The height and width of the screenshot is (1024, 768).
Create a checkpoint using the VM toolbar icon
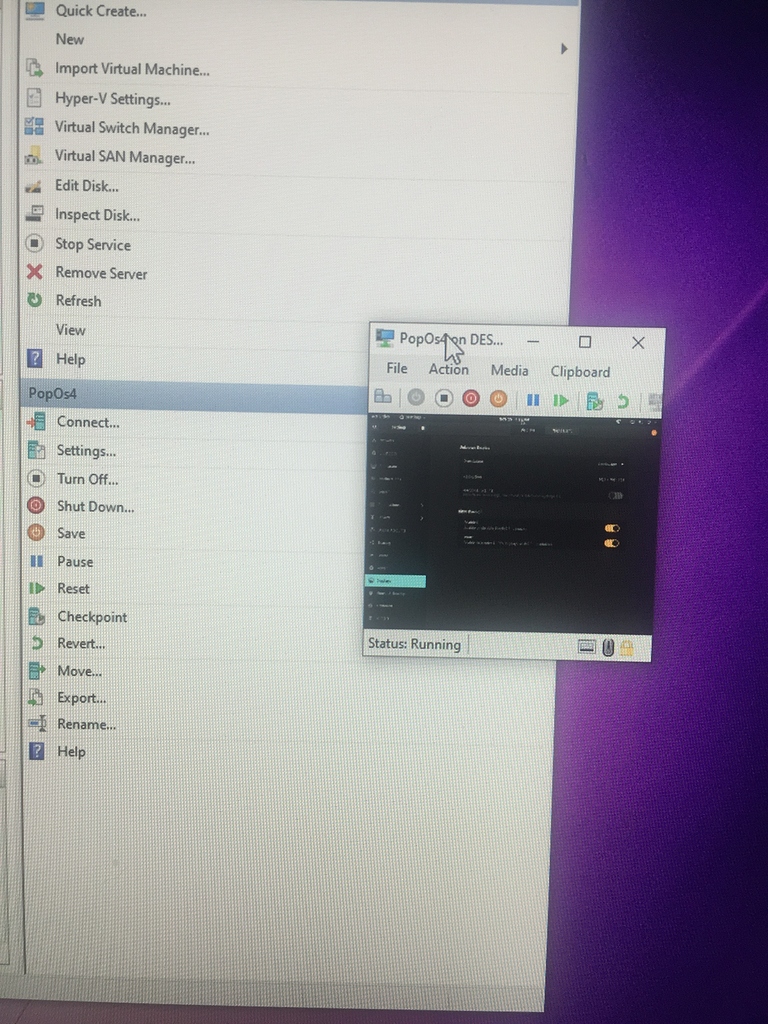coord(595,401)
